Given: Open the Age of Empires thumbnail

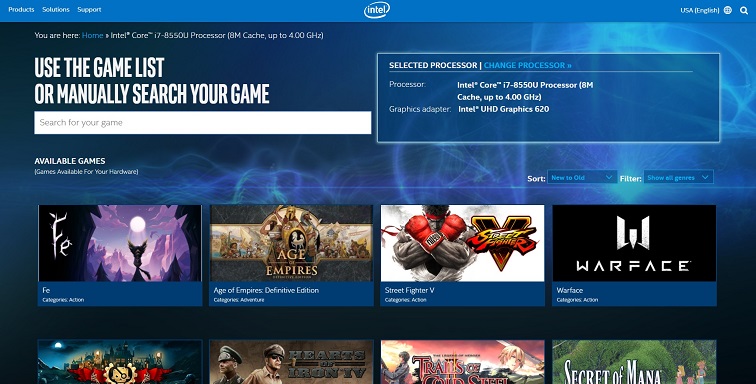Looking at the screenshot, I should [x=291, y=243].
